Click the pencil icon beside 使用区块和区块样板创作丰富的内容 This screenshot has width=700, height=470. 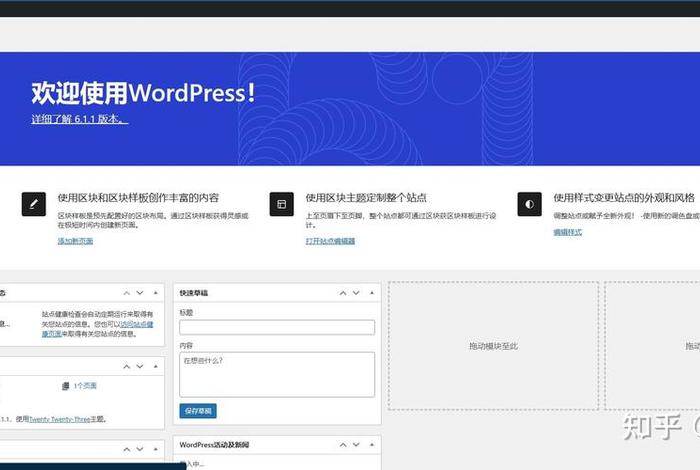(33, 204)
